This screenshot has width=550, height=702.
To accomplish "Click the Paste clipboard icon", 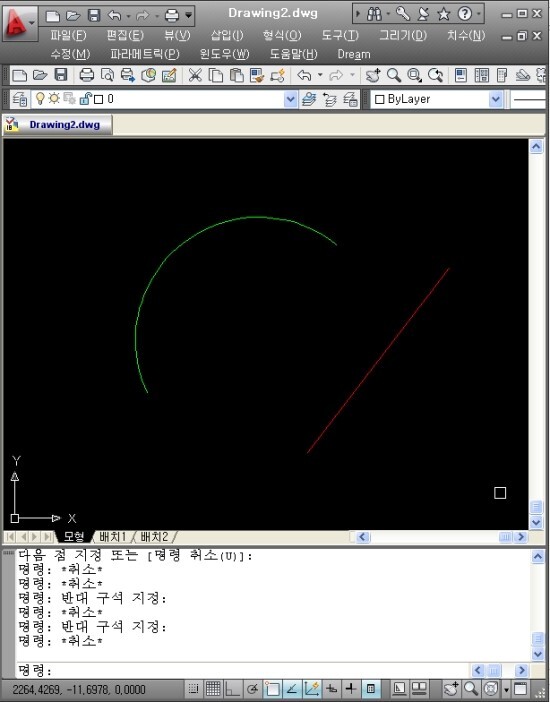I will click(x=236, y=75).
